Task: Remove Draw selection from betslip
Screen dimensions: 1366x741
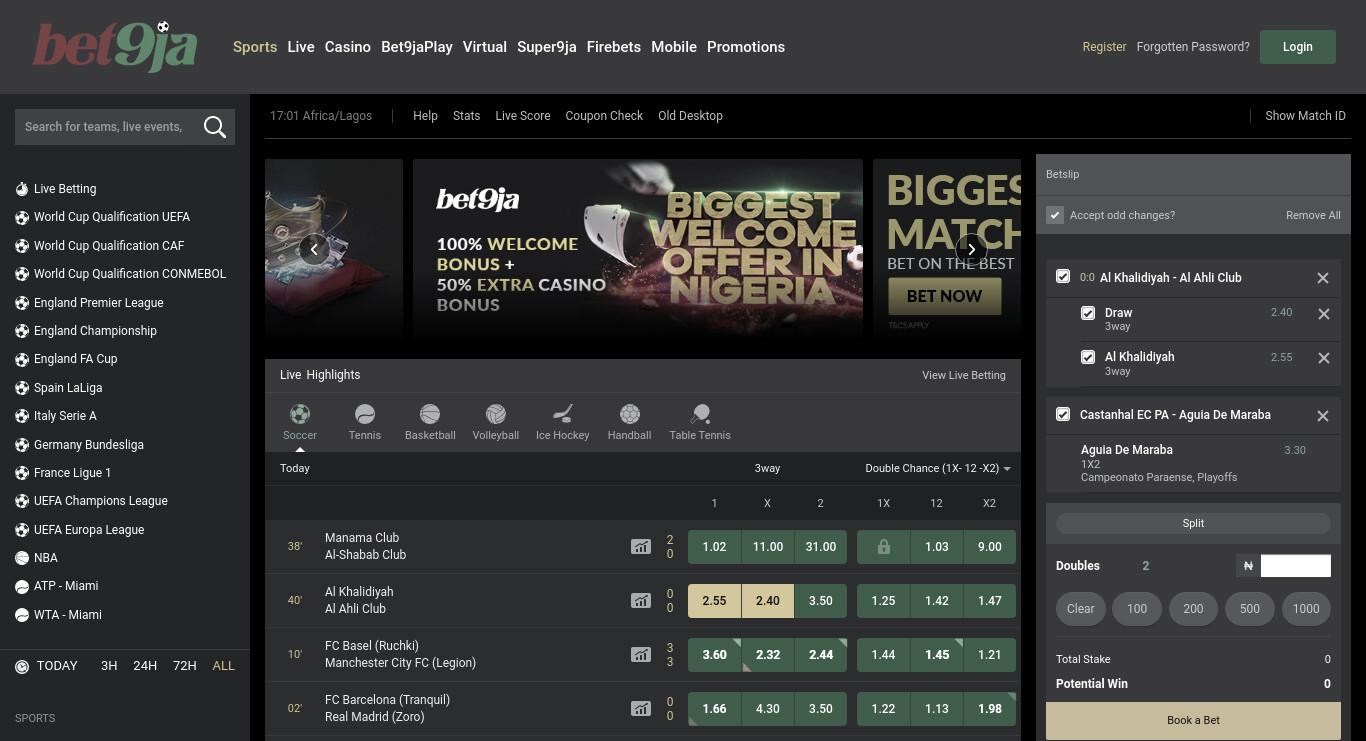Action: point(1323,314)
